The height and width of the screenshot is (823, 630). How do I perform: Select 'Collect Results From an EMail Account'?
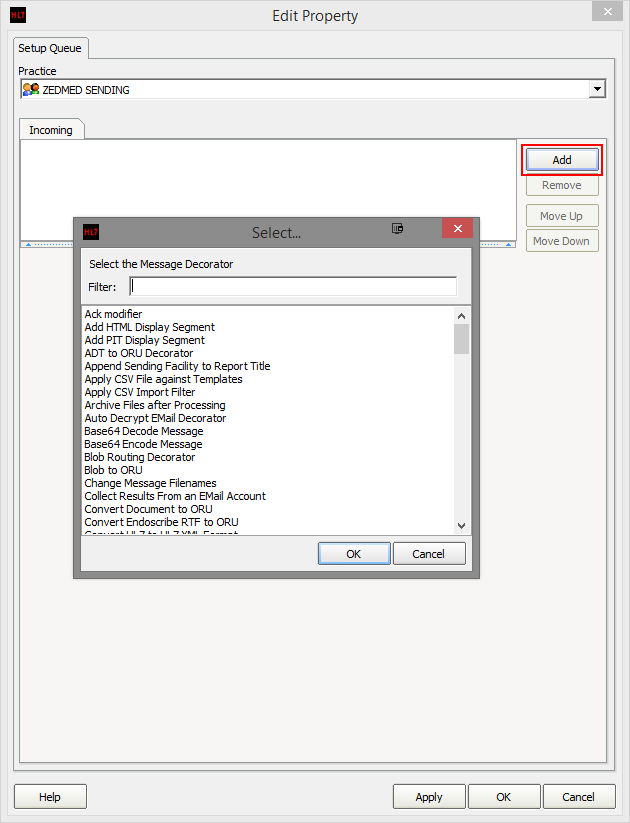point(175,496)
